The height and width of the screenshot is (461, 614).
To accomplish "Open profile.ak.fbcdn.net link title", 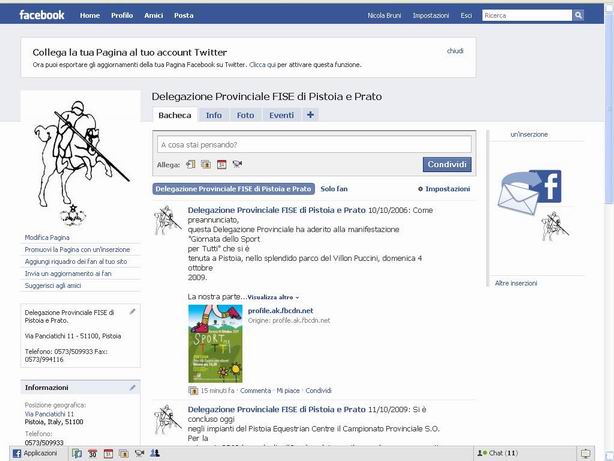I will (280, 311).
